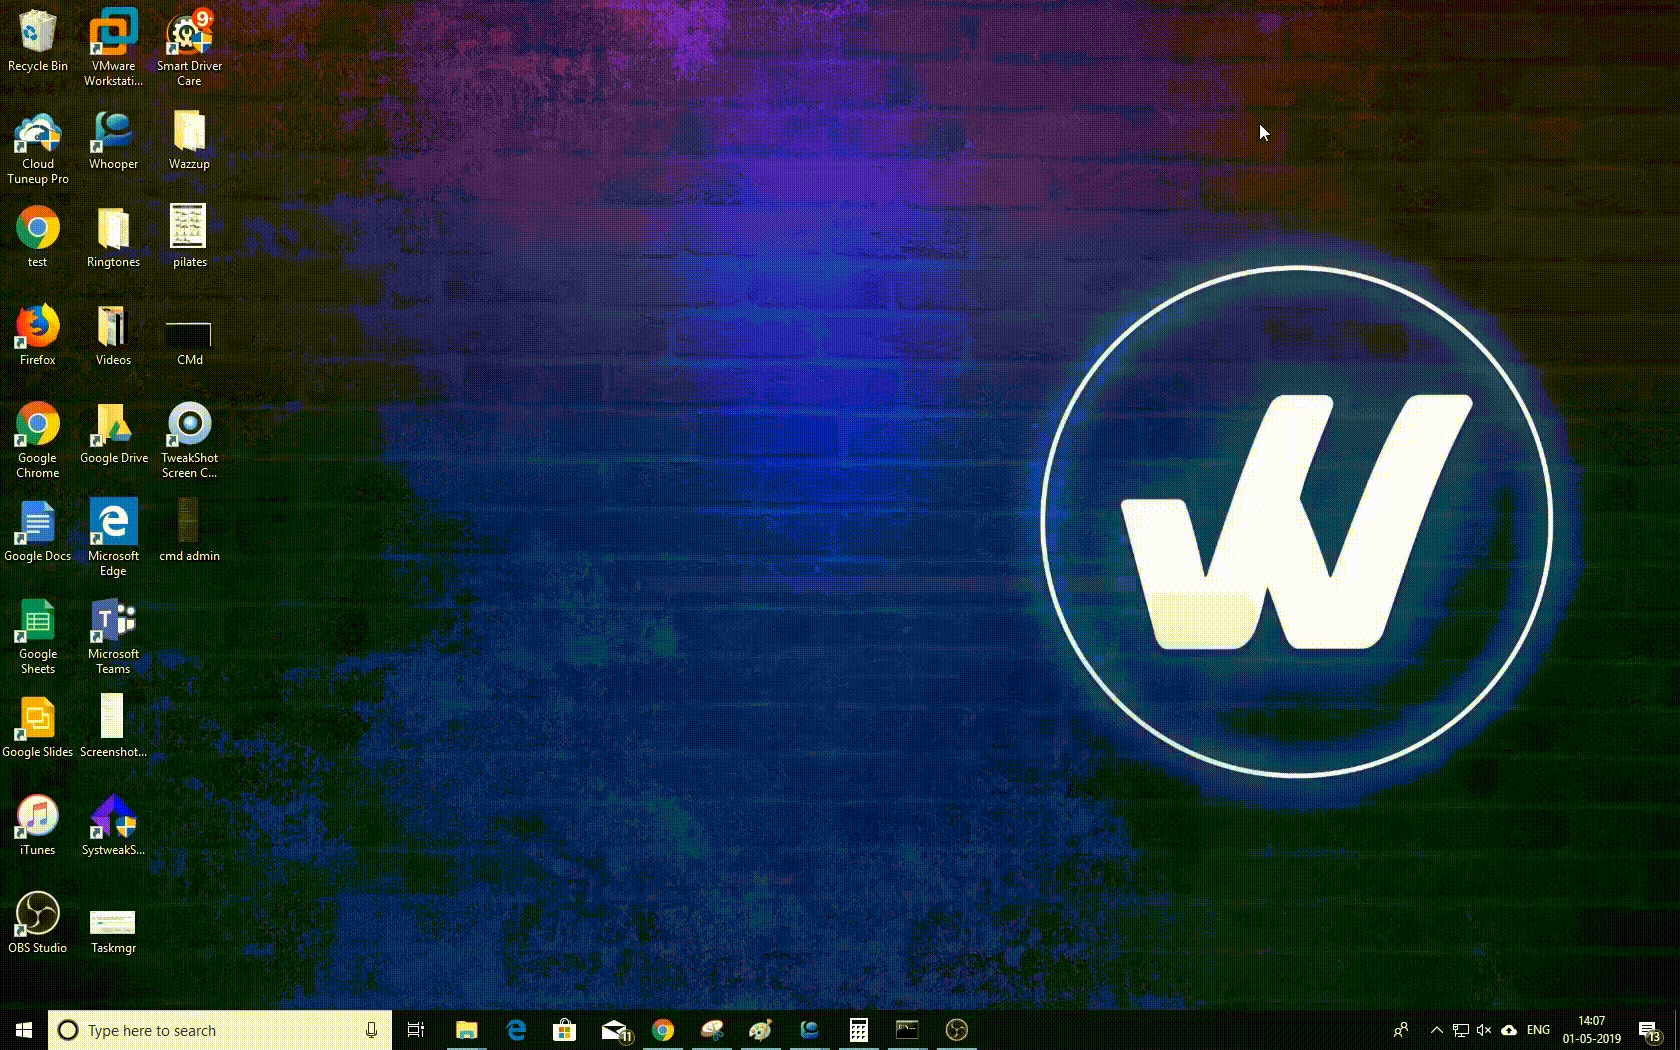Open the paint palette app on the taskbar

(x=761, y=1030)
